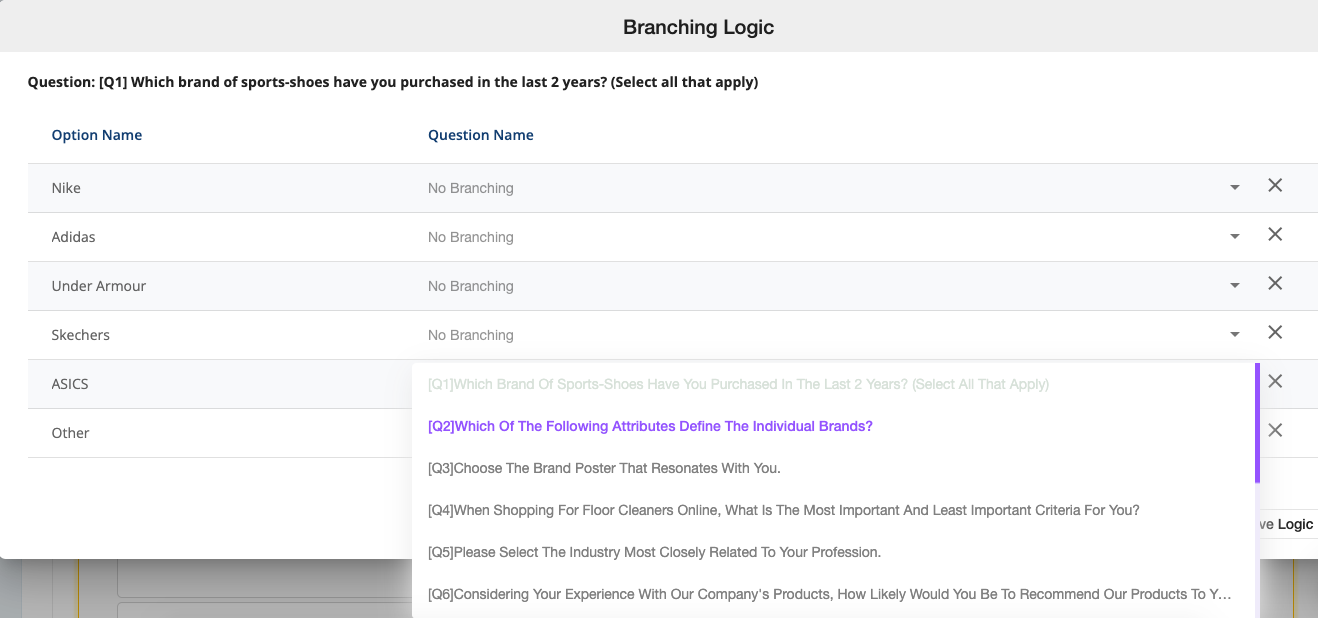Viewport: 1318px width, 618px height.
Task: Remove branching for the Other option
Action: pyautogui.click(x=1275, y=430)
